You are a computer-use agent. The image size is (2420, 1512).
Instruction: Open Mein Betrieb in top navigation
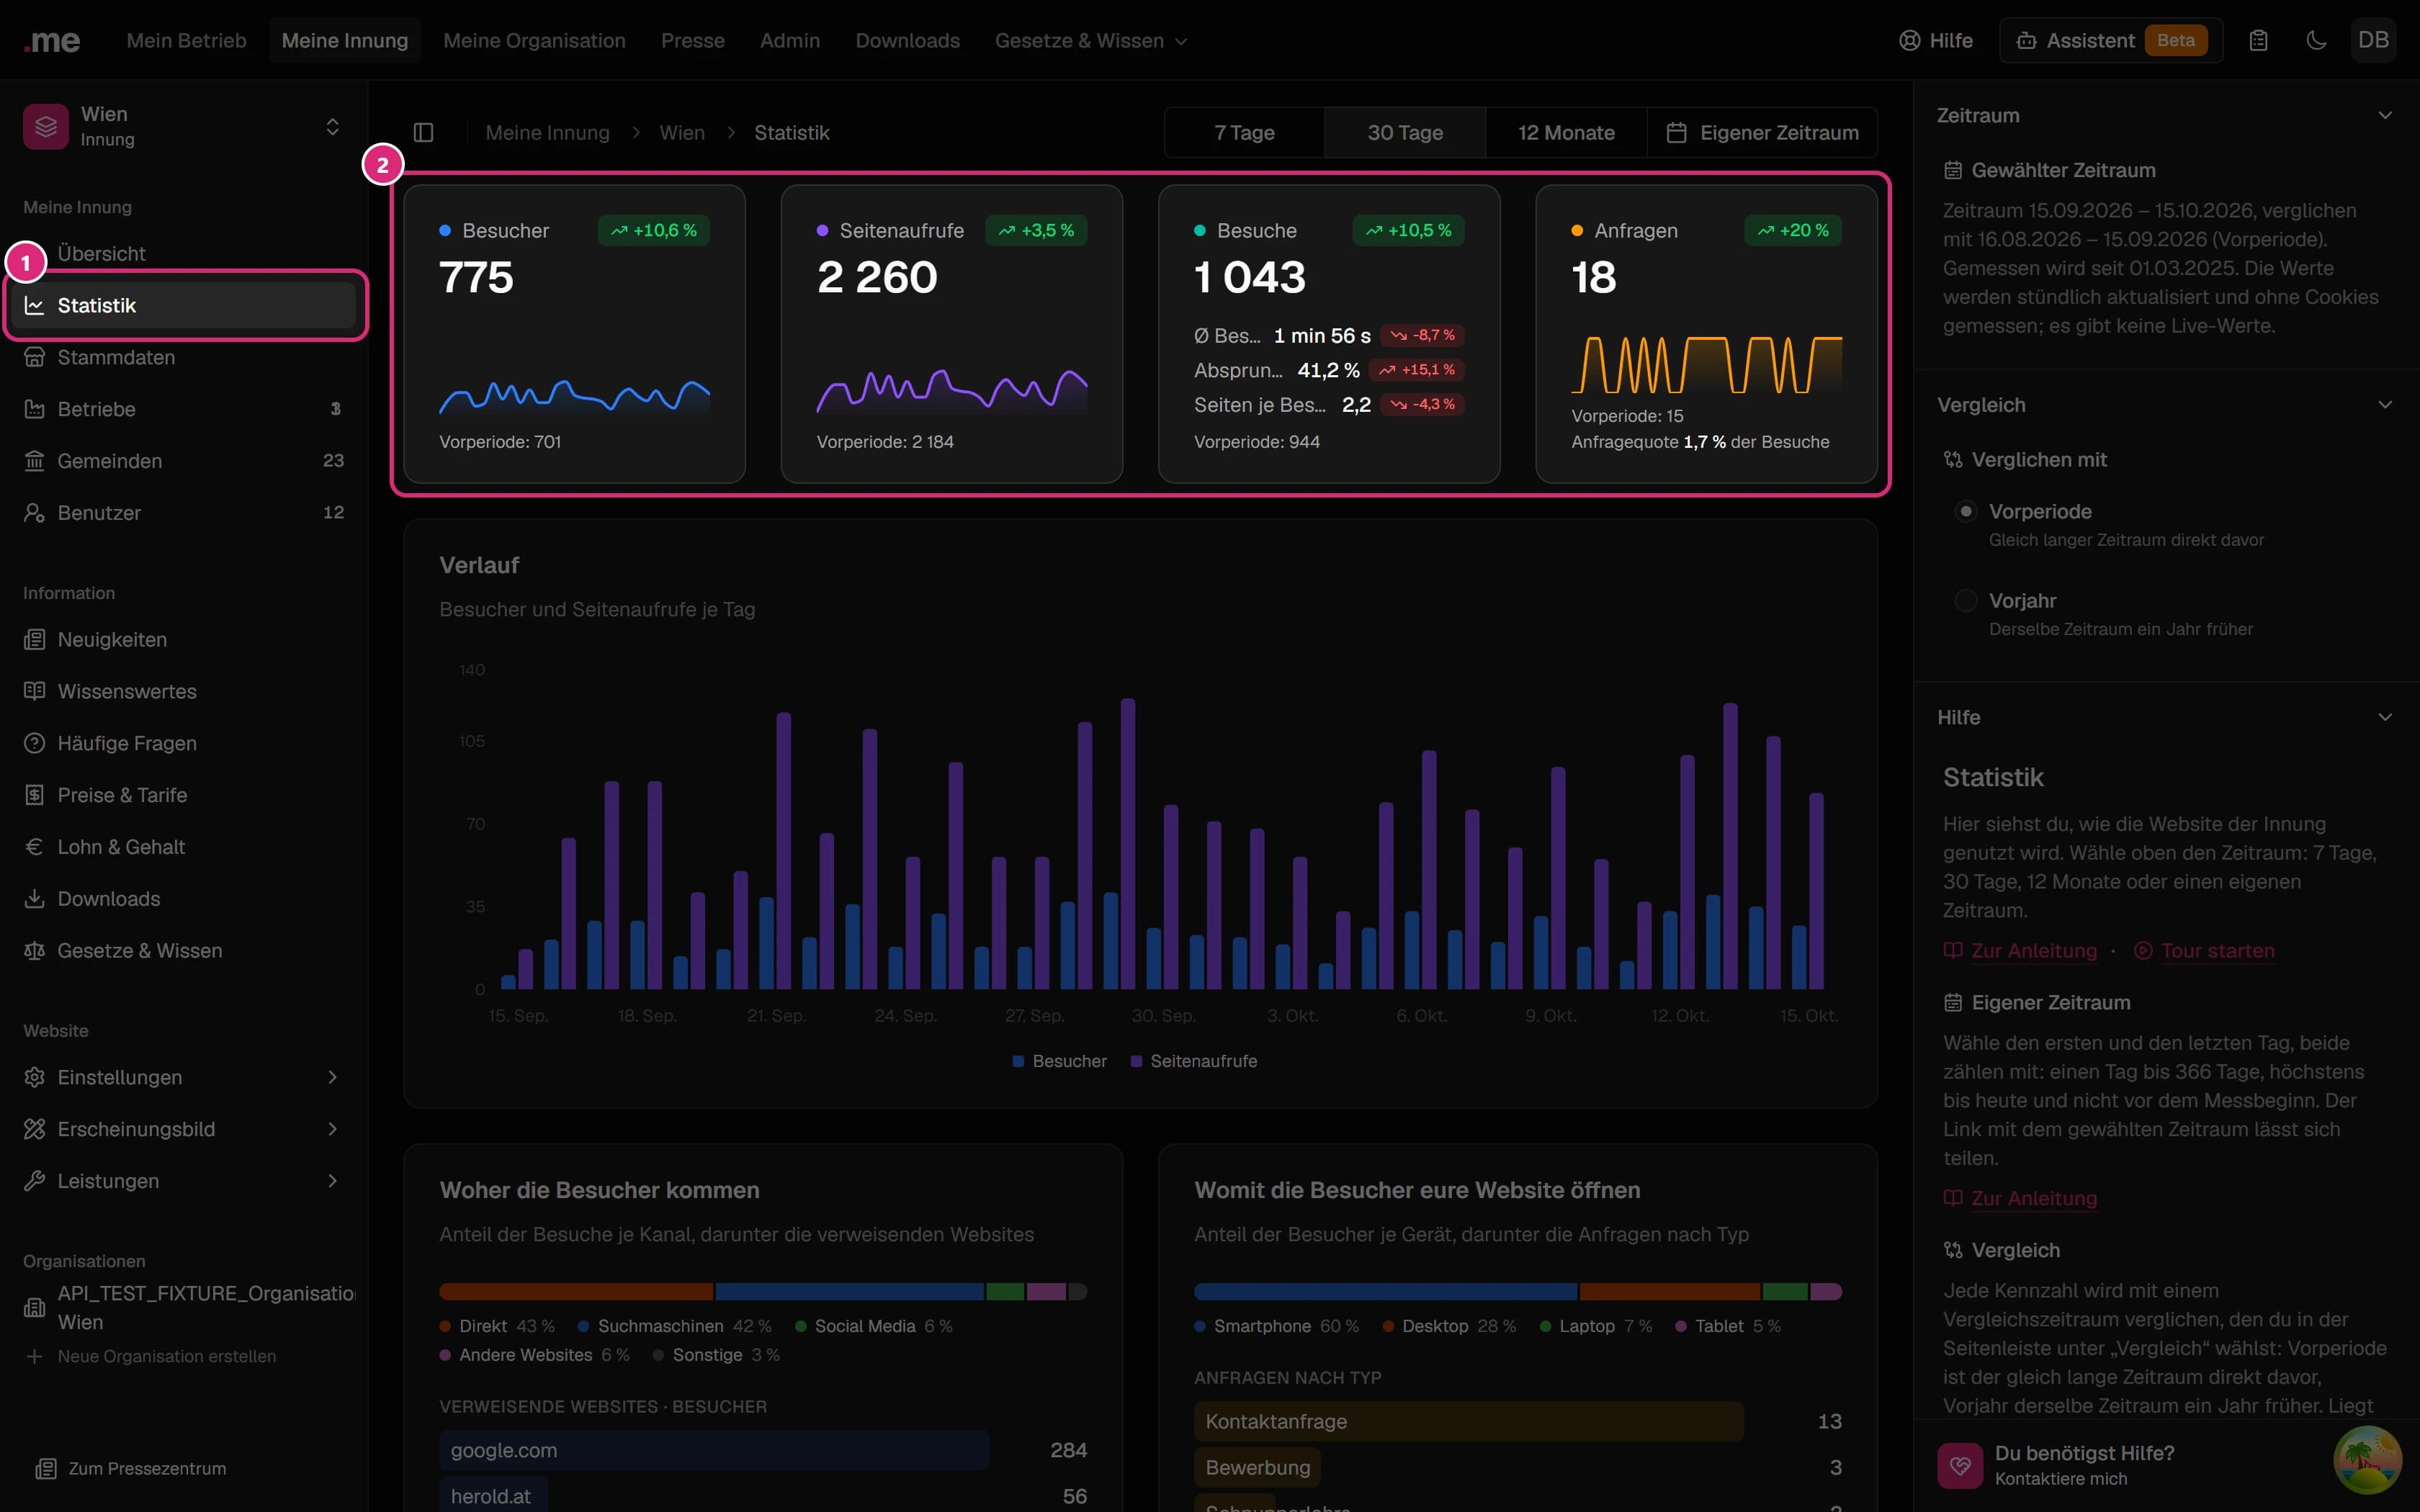click(x=186, y=40)
